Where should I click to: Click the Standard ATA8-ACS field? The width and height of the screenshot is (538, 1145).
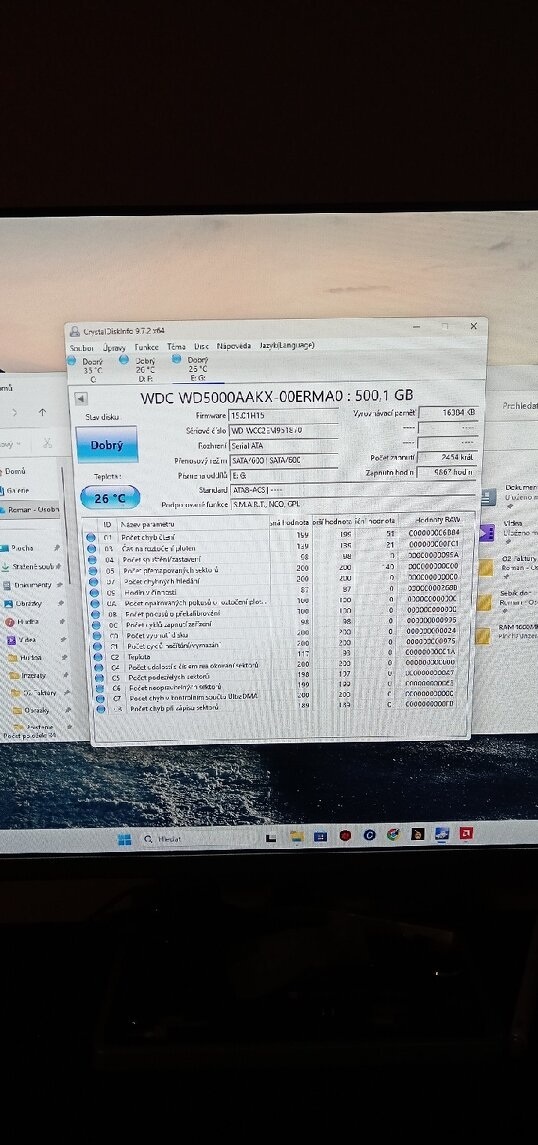[354, 490]
